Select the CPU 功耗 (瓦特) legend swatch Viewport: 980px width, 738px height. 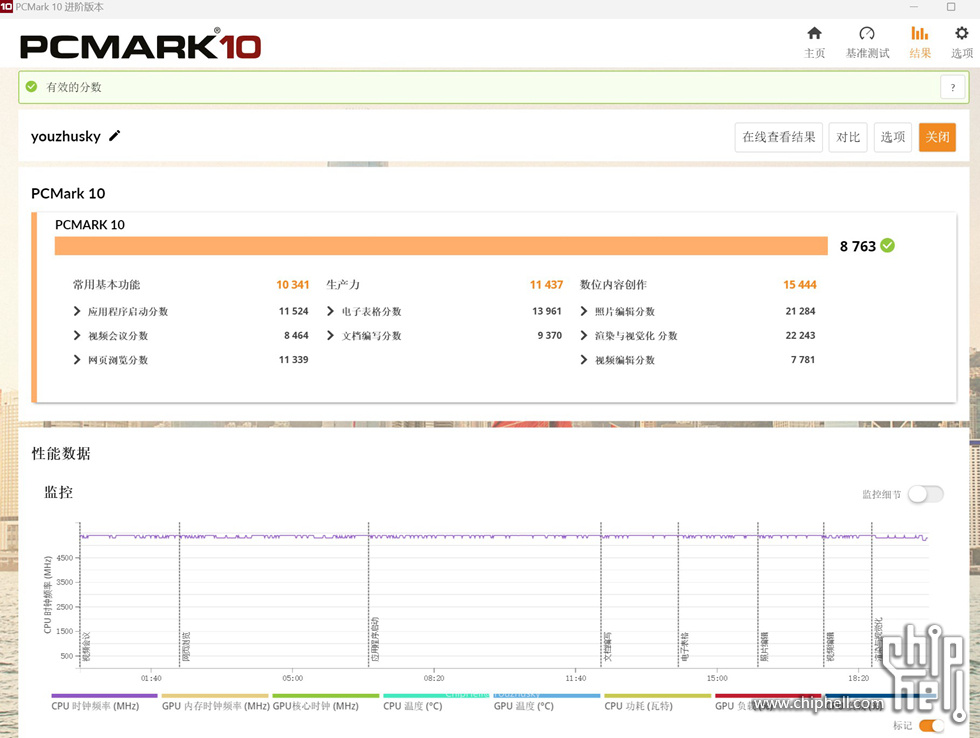click(x=658, y=696)
